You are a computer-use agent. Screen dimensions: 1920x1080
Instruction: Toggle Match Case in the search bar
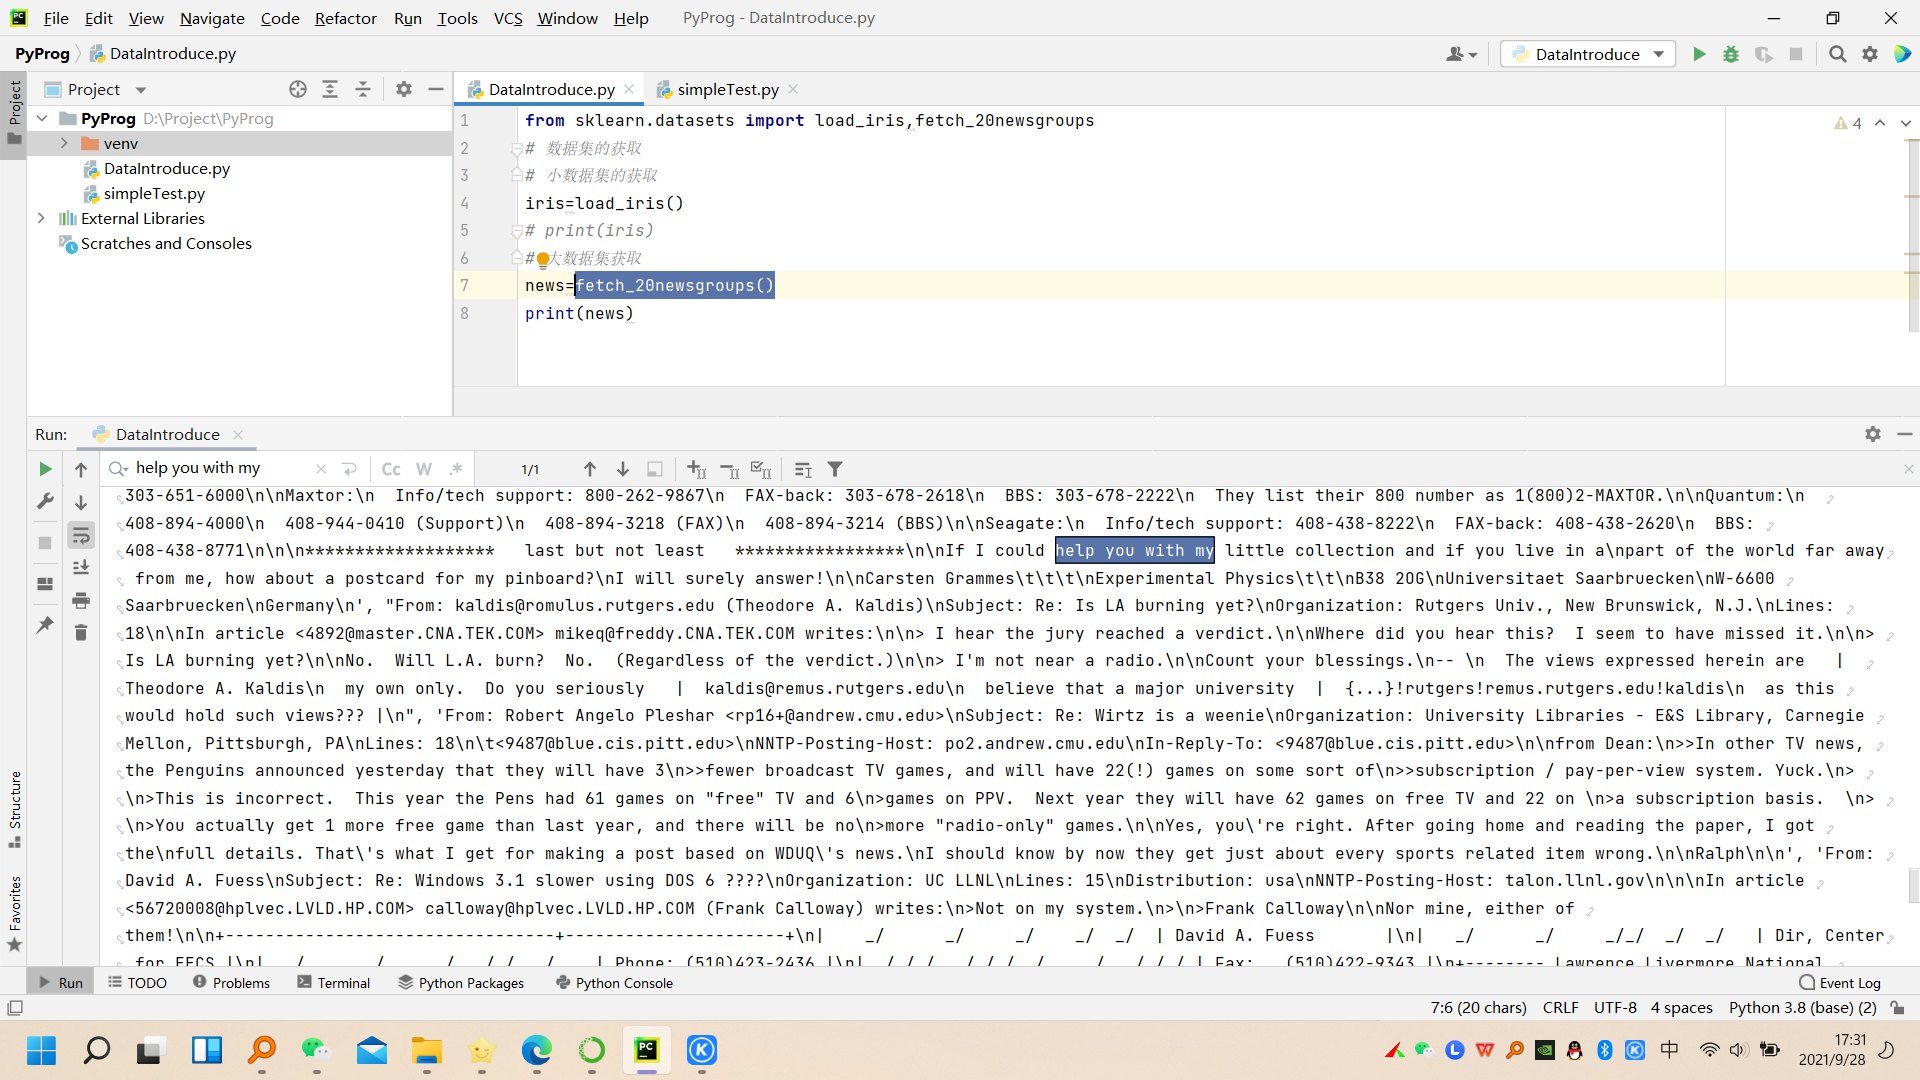pos(391,469)
